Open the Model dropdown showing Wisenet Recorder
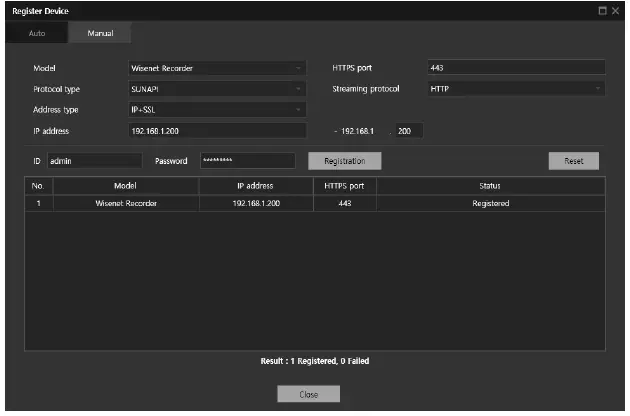Image resolution: width=630 pixels, height=416 pixels. pyautogui.click(x=217, y=68)
